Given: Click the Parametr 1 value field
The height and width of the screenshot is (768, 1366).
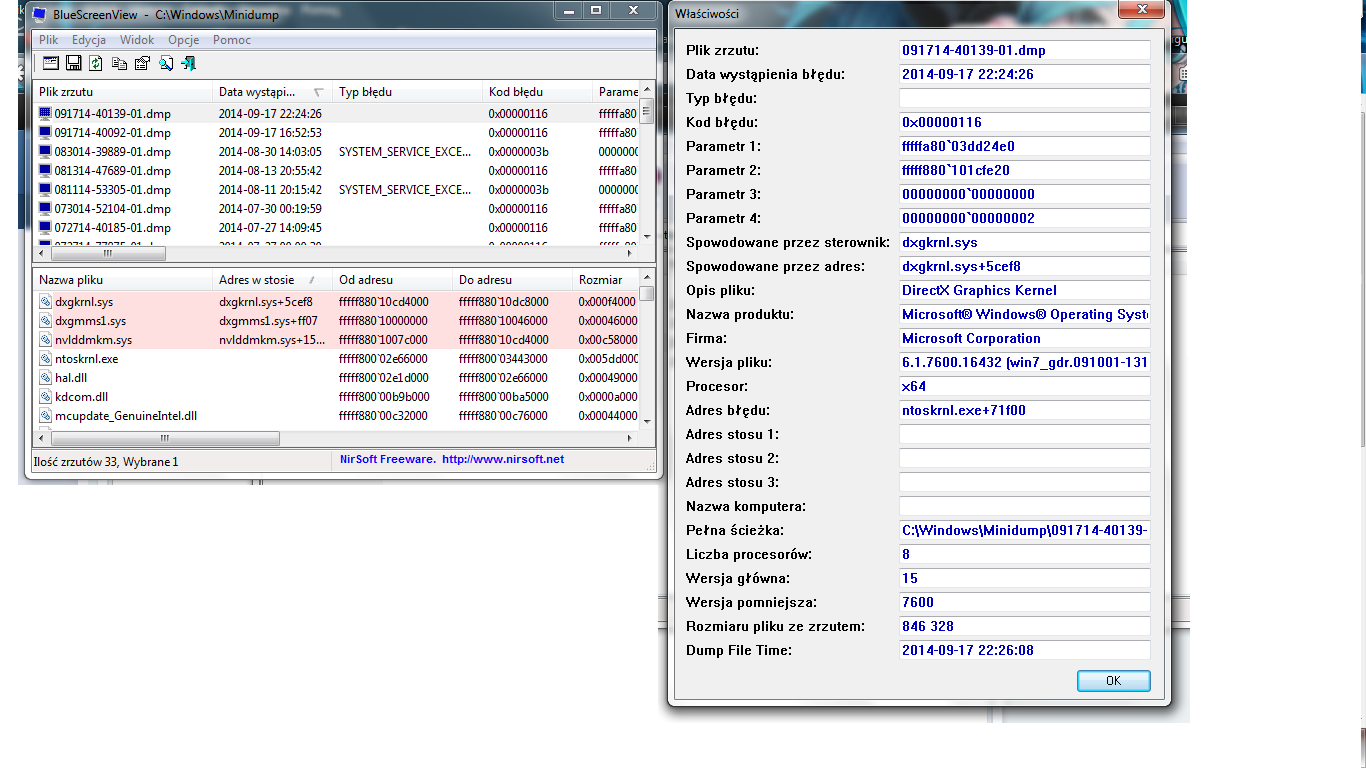Looking at the screenshot, I should coord(1025,146).
